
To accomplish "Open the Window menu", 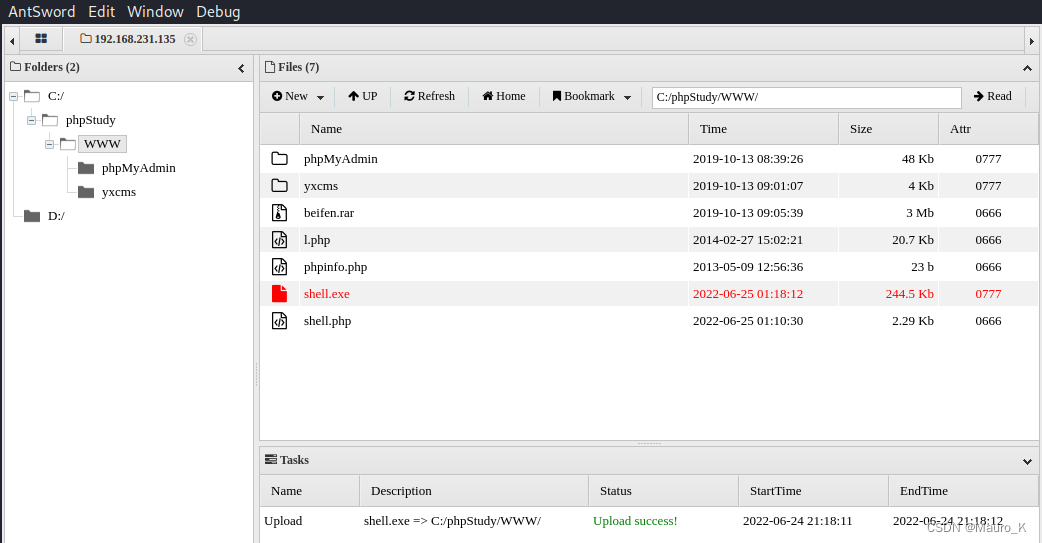I will pyautogui.click(x=155, y=11).
